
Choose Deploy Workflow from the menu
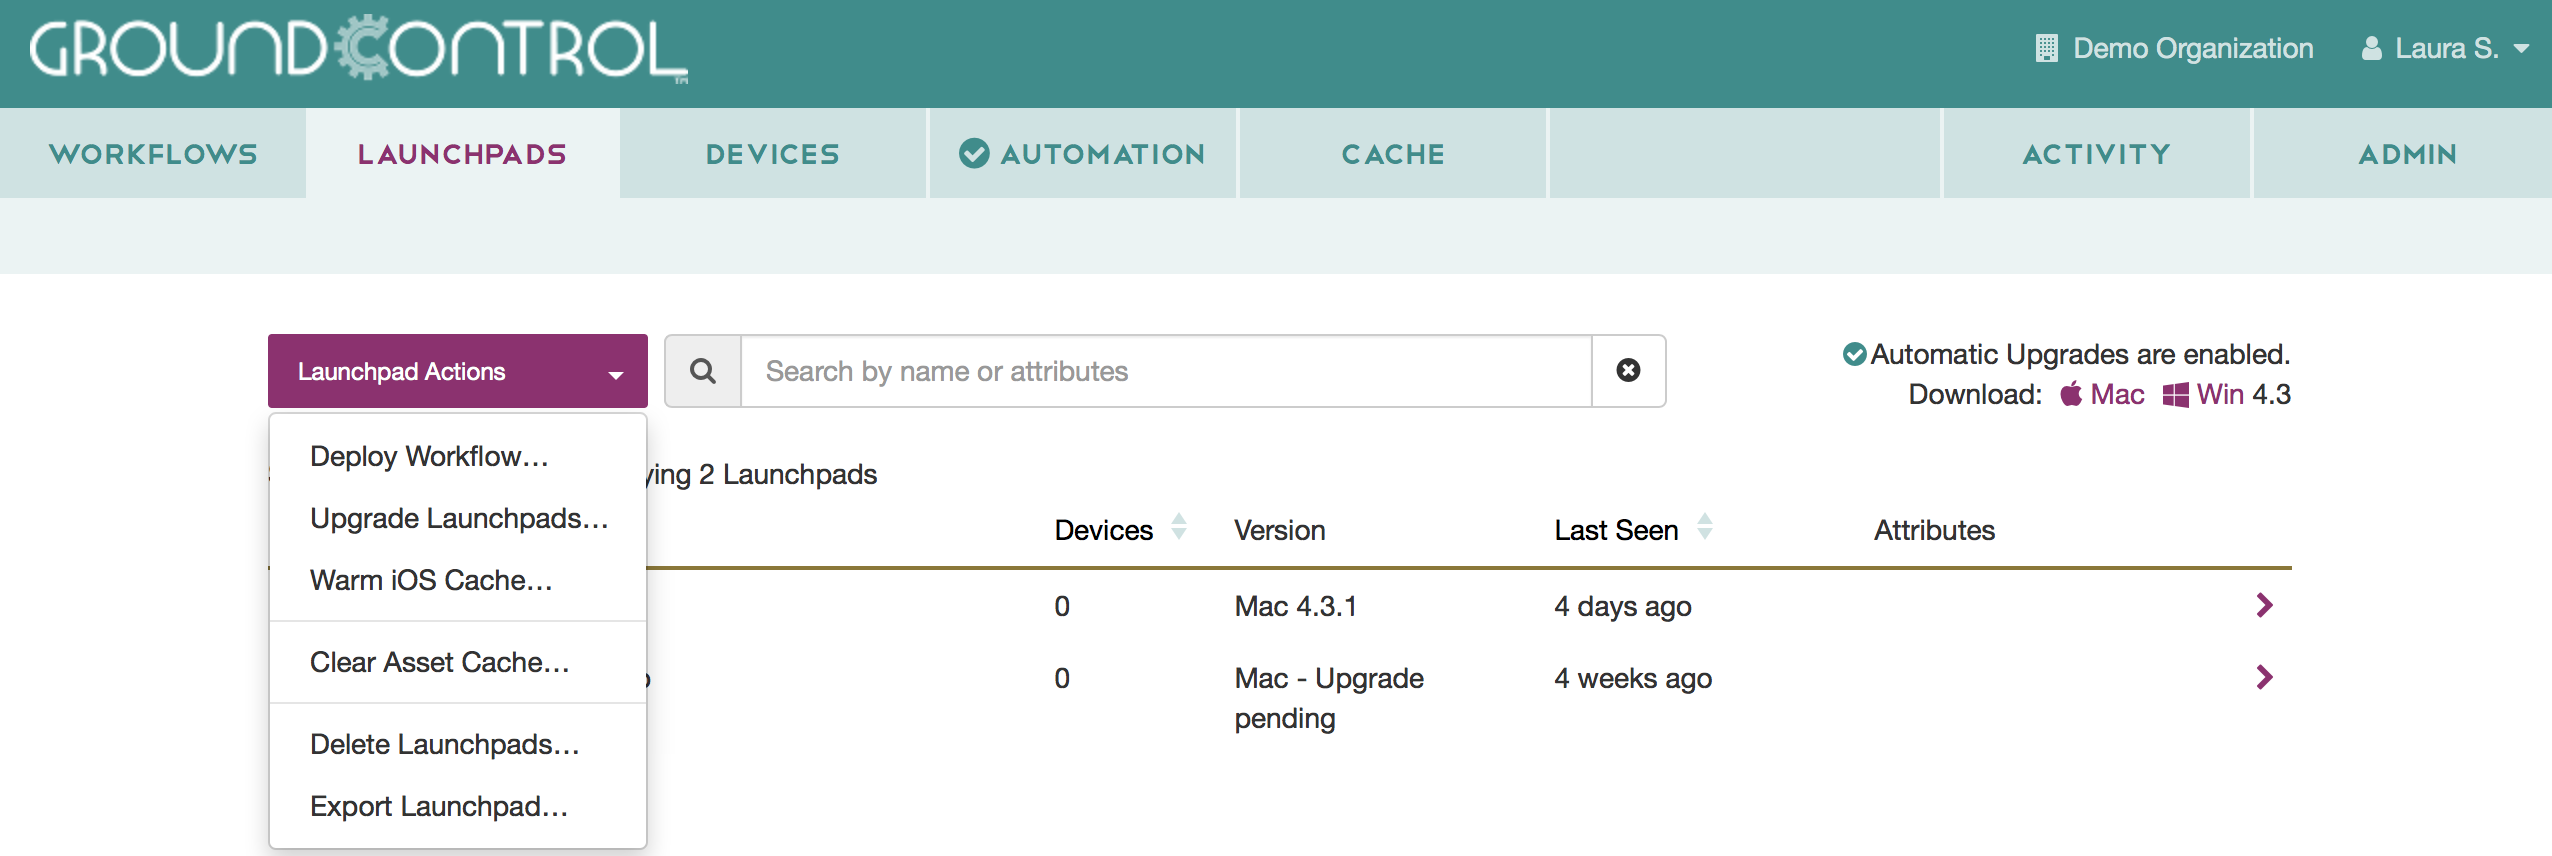pyautogui.click(x=429, y=456)
